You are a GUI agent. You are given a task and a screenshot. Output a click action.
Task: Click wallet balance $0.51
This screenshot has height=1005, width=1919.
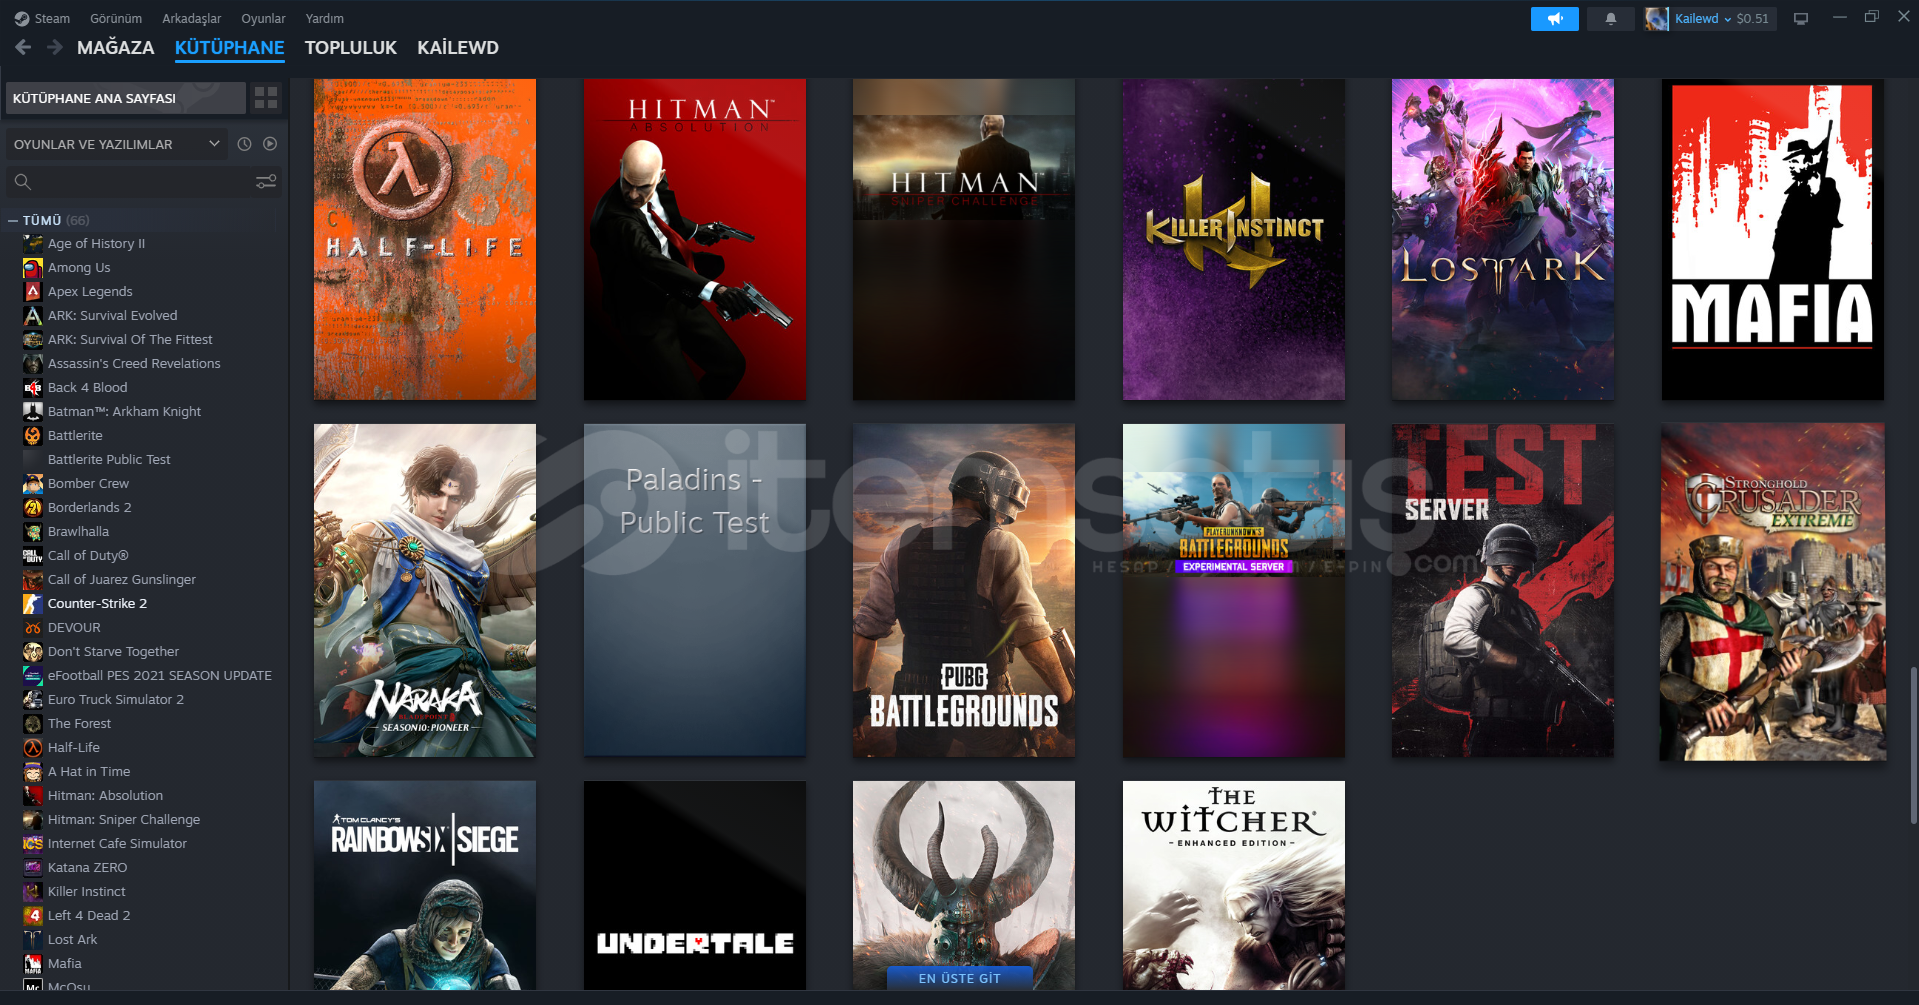coord(1752,19)
